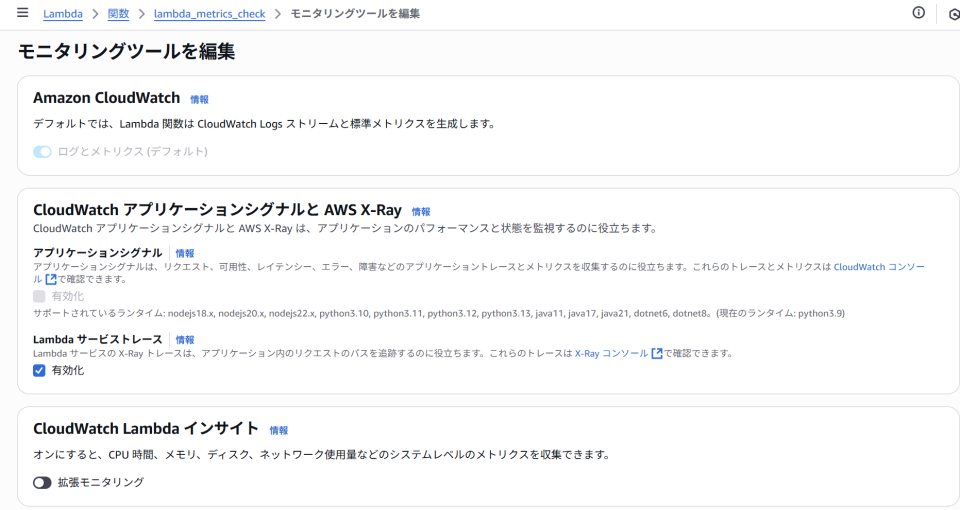Open 情報 link beside アプリケーションシグナル
Viewport: 960px width, 510px height.
point(185,253)
